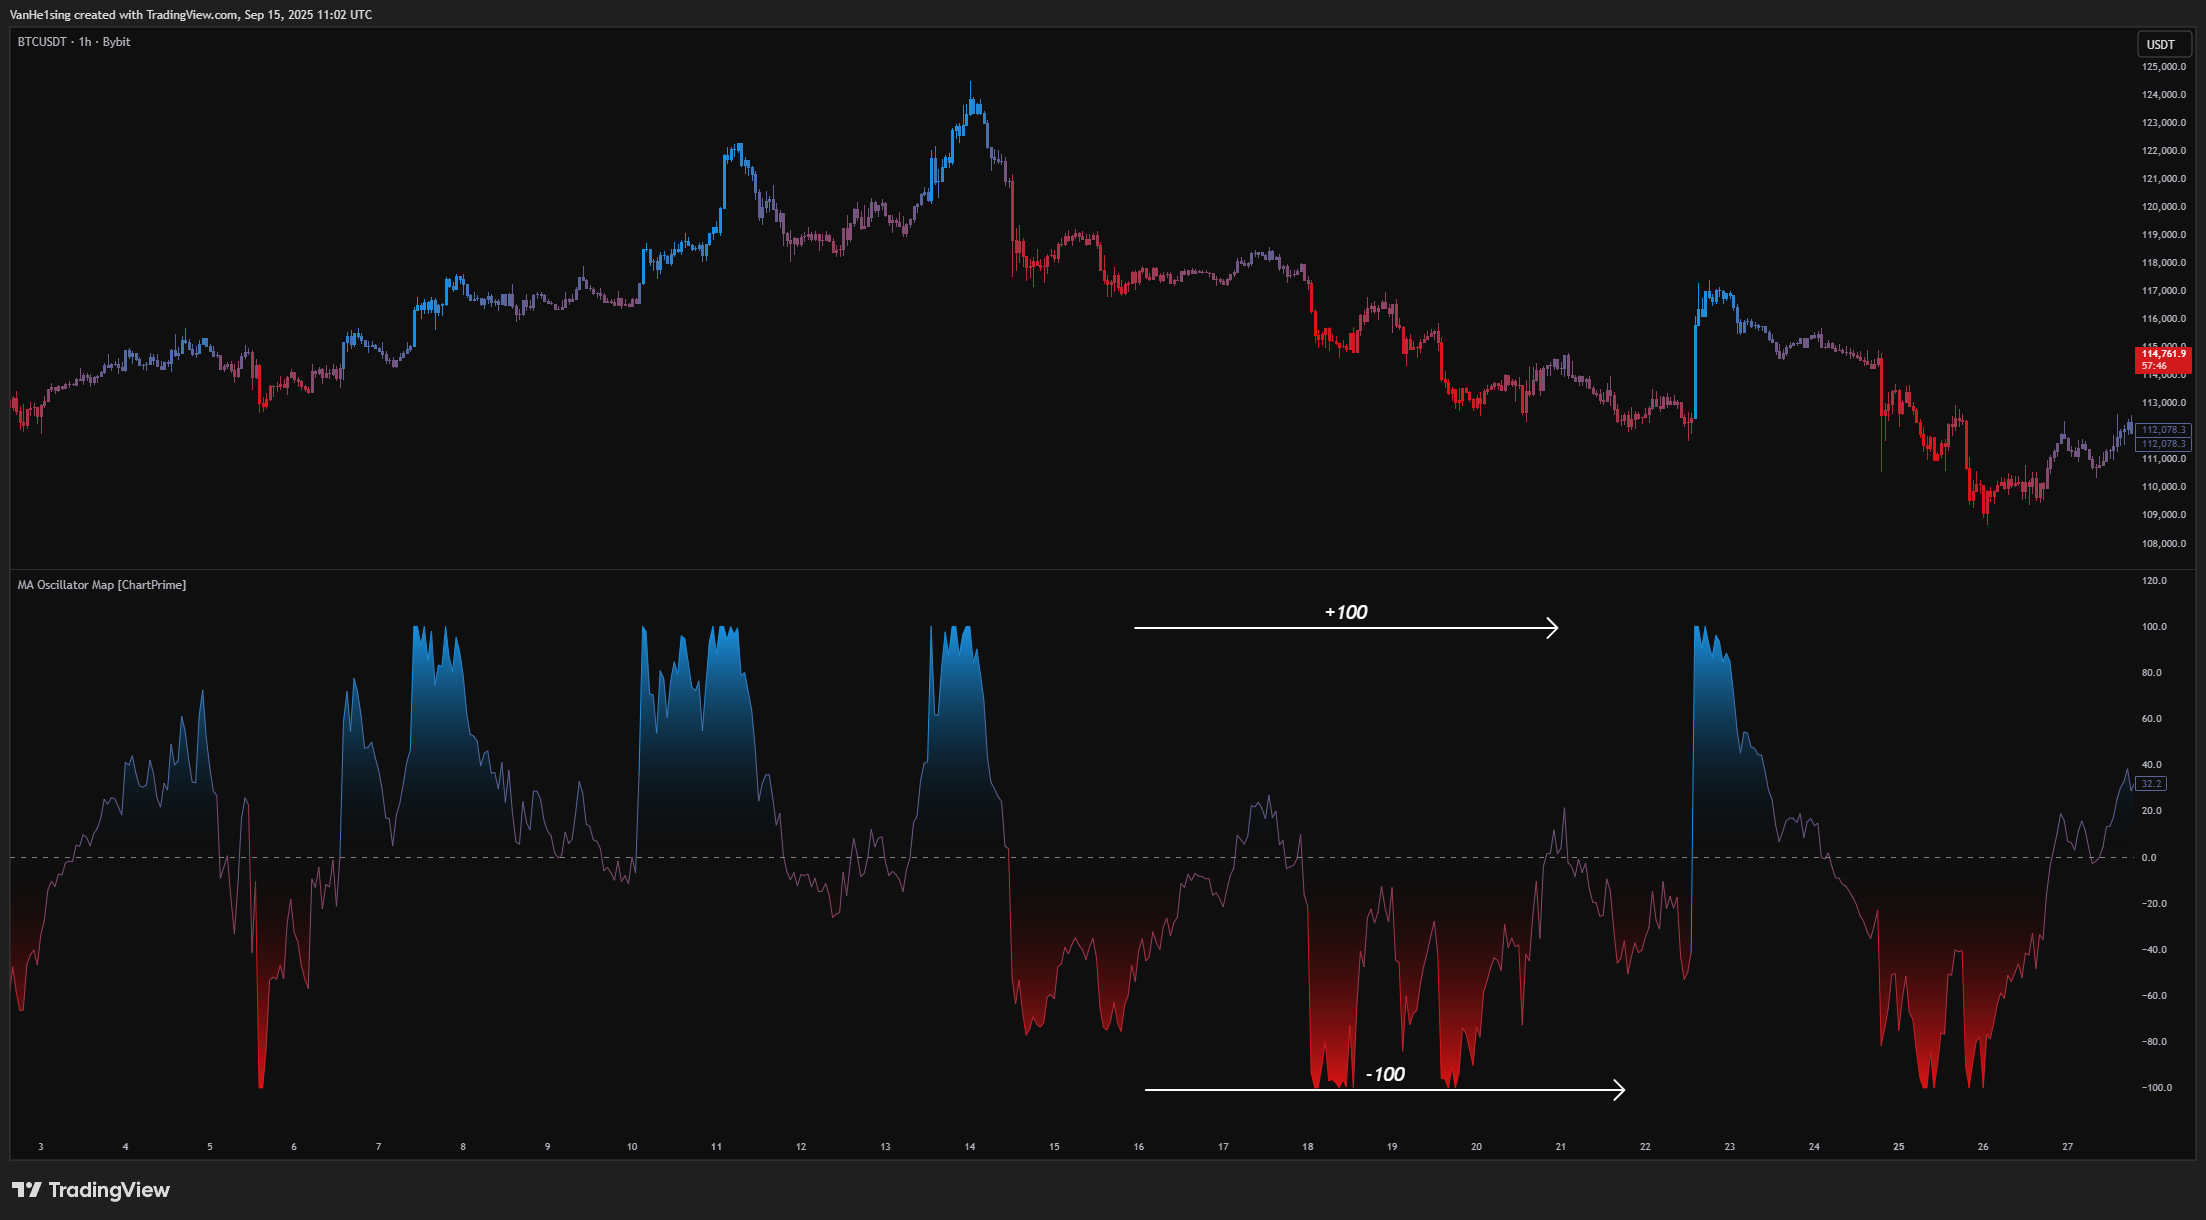
Task: Click the date label 23 on time axis
Action: (x=1730, y=1147)
